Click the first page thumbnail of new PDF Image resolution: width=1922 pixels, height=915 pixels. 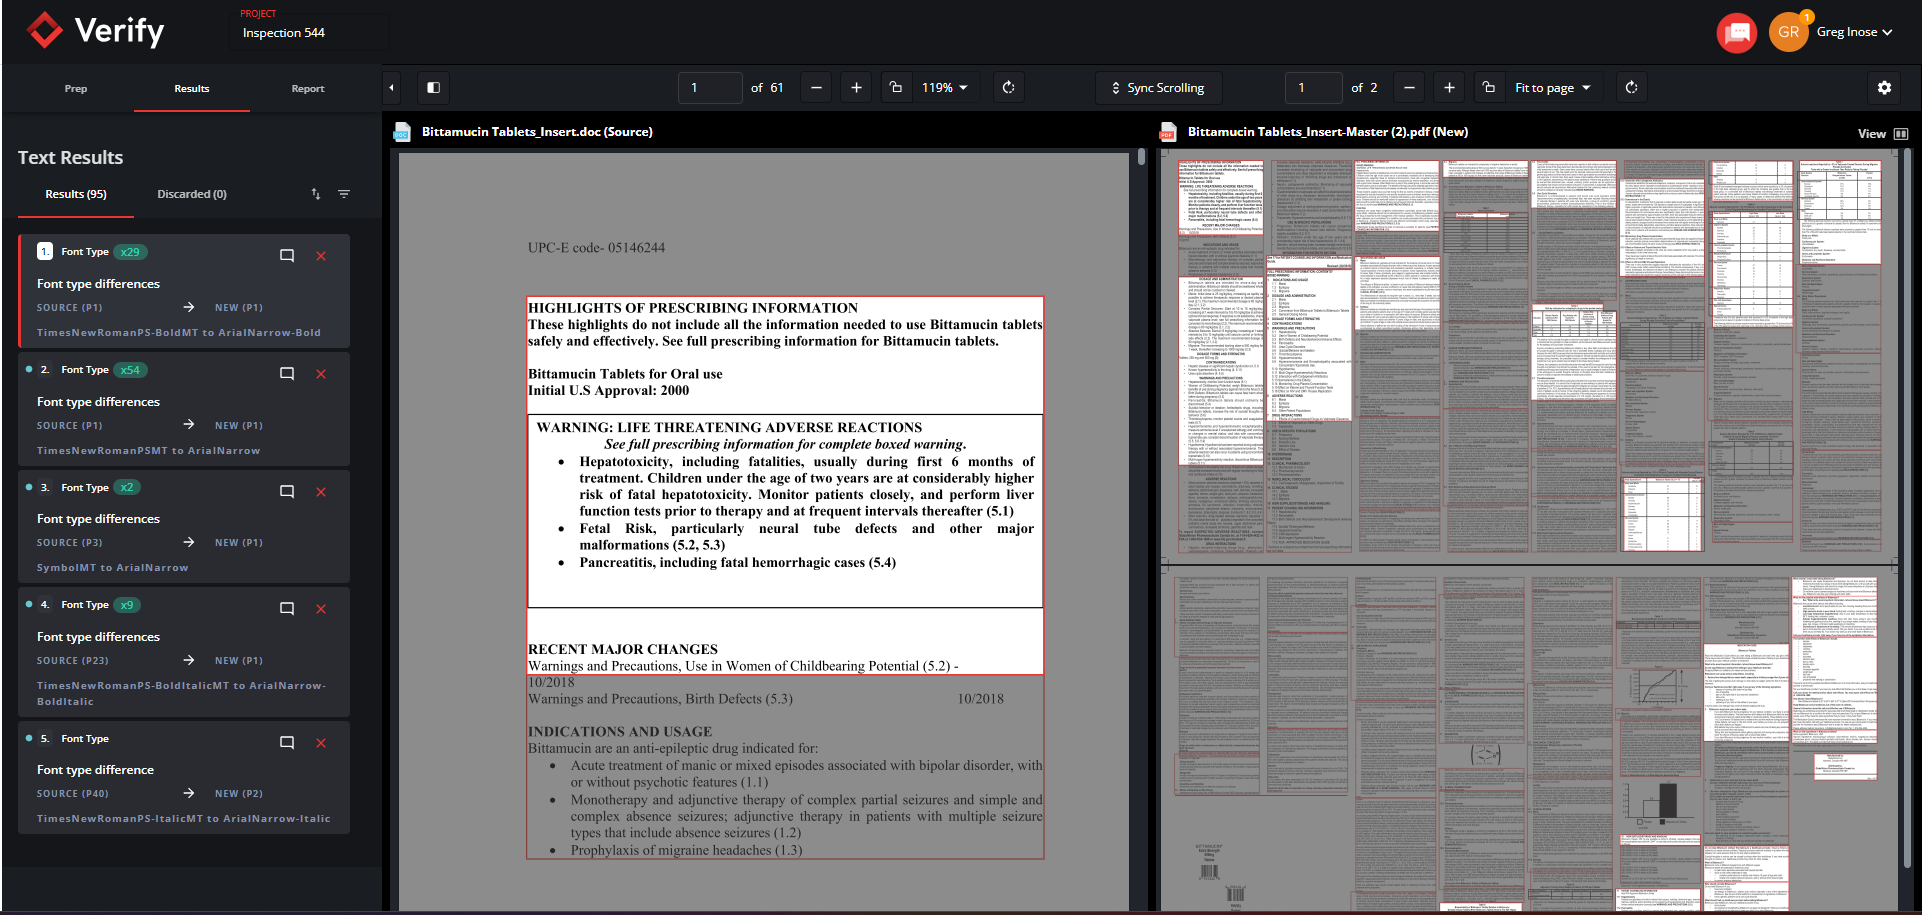click(x=1530, y=355)
